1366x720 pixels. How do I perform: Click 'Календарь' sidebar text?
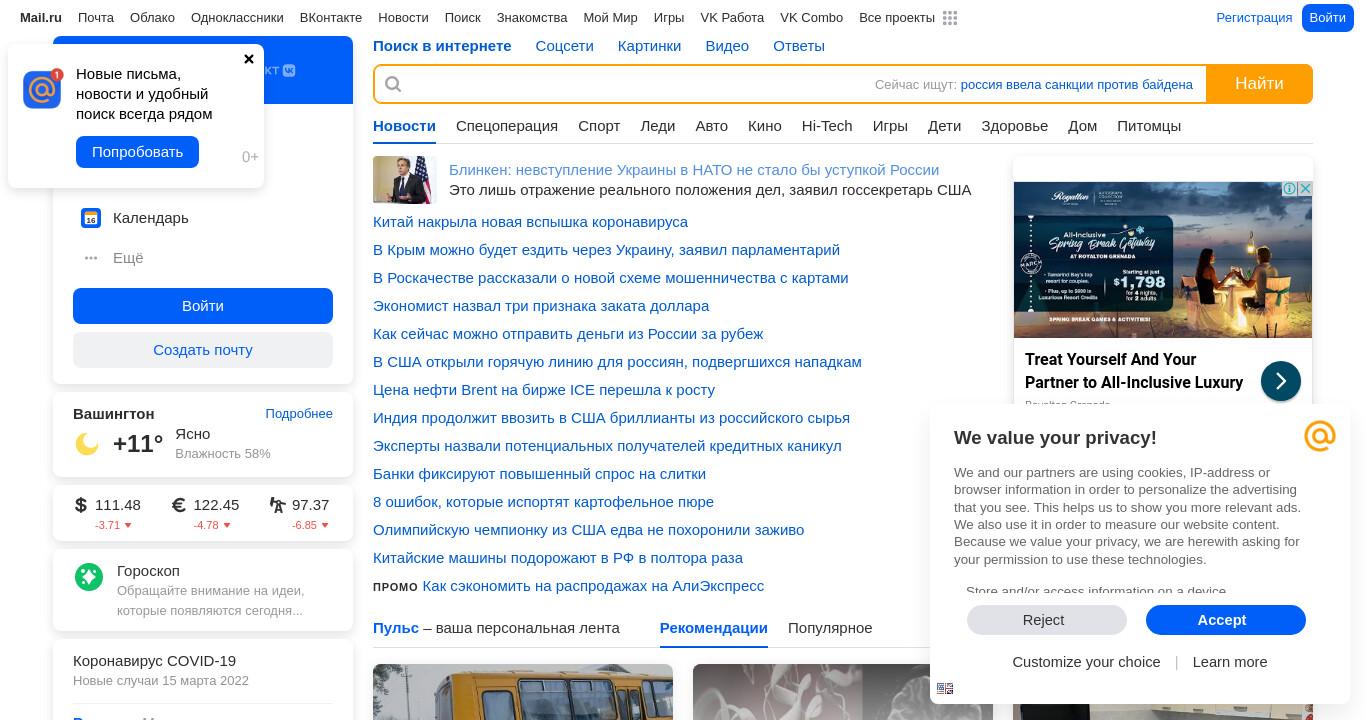(x=151, y=218)
